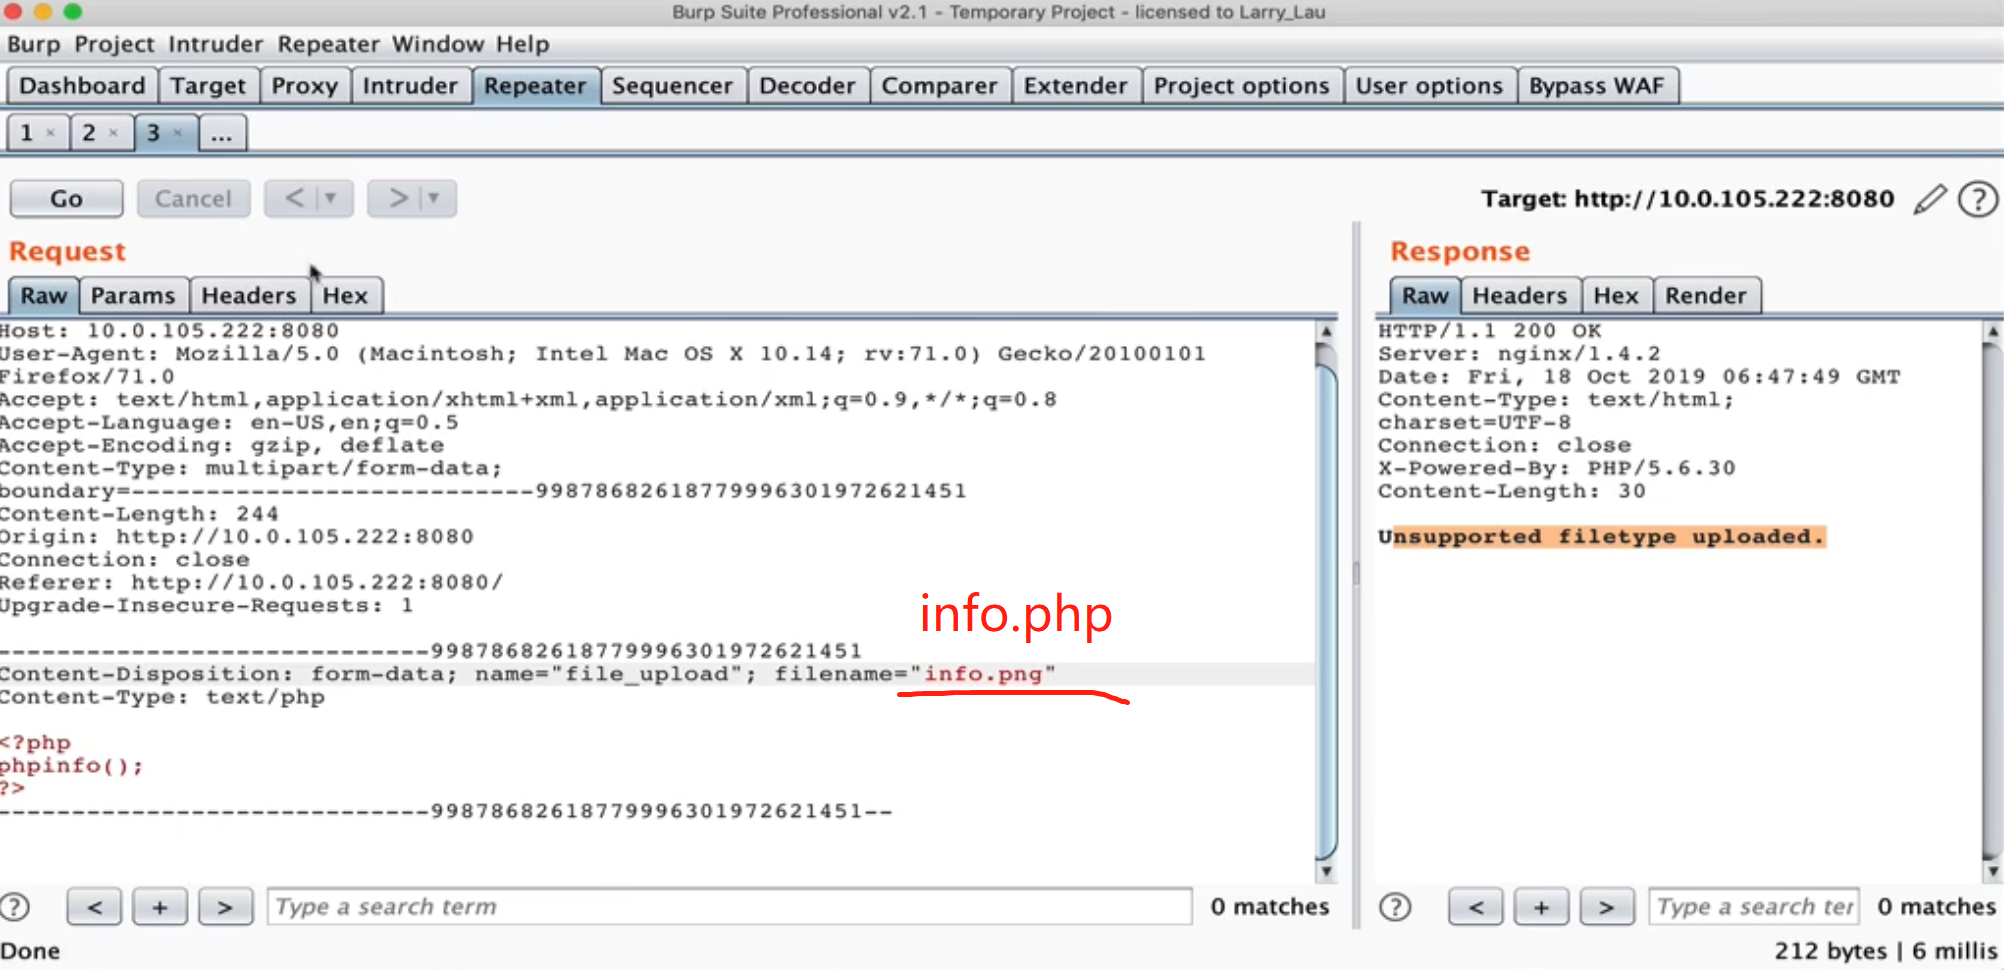
Task: Open request search options plus button
Action: coord(160,907)
